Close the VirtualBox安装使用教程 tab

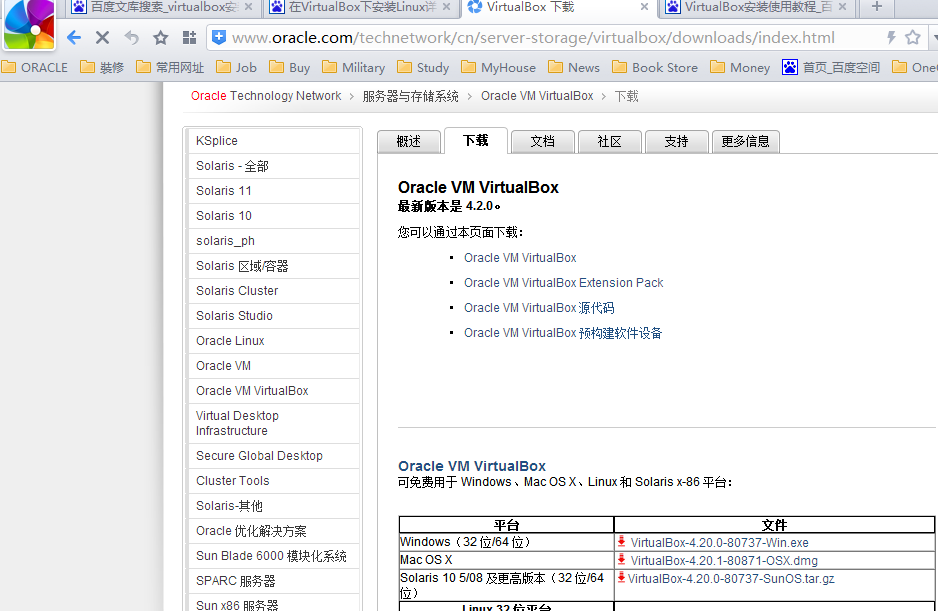(x=842, y=7)
